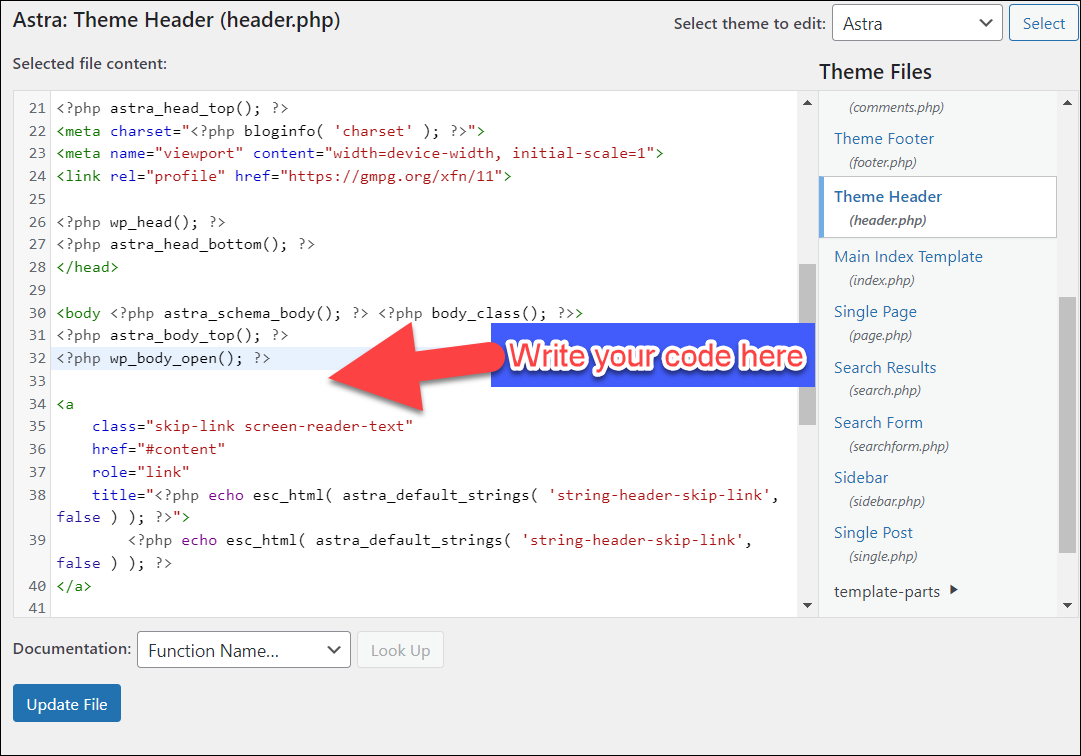Screen dimensions: 1081x756
Task: Click the title attribute on line 38
Action: [435, 495]
